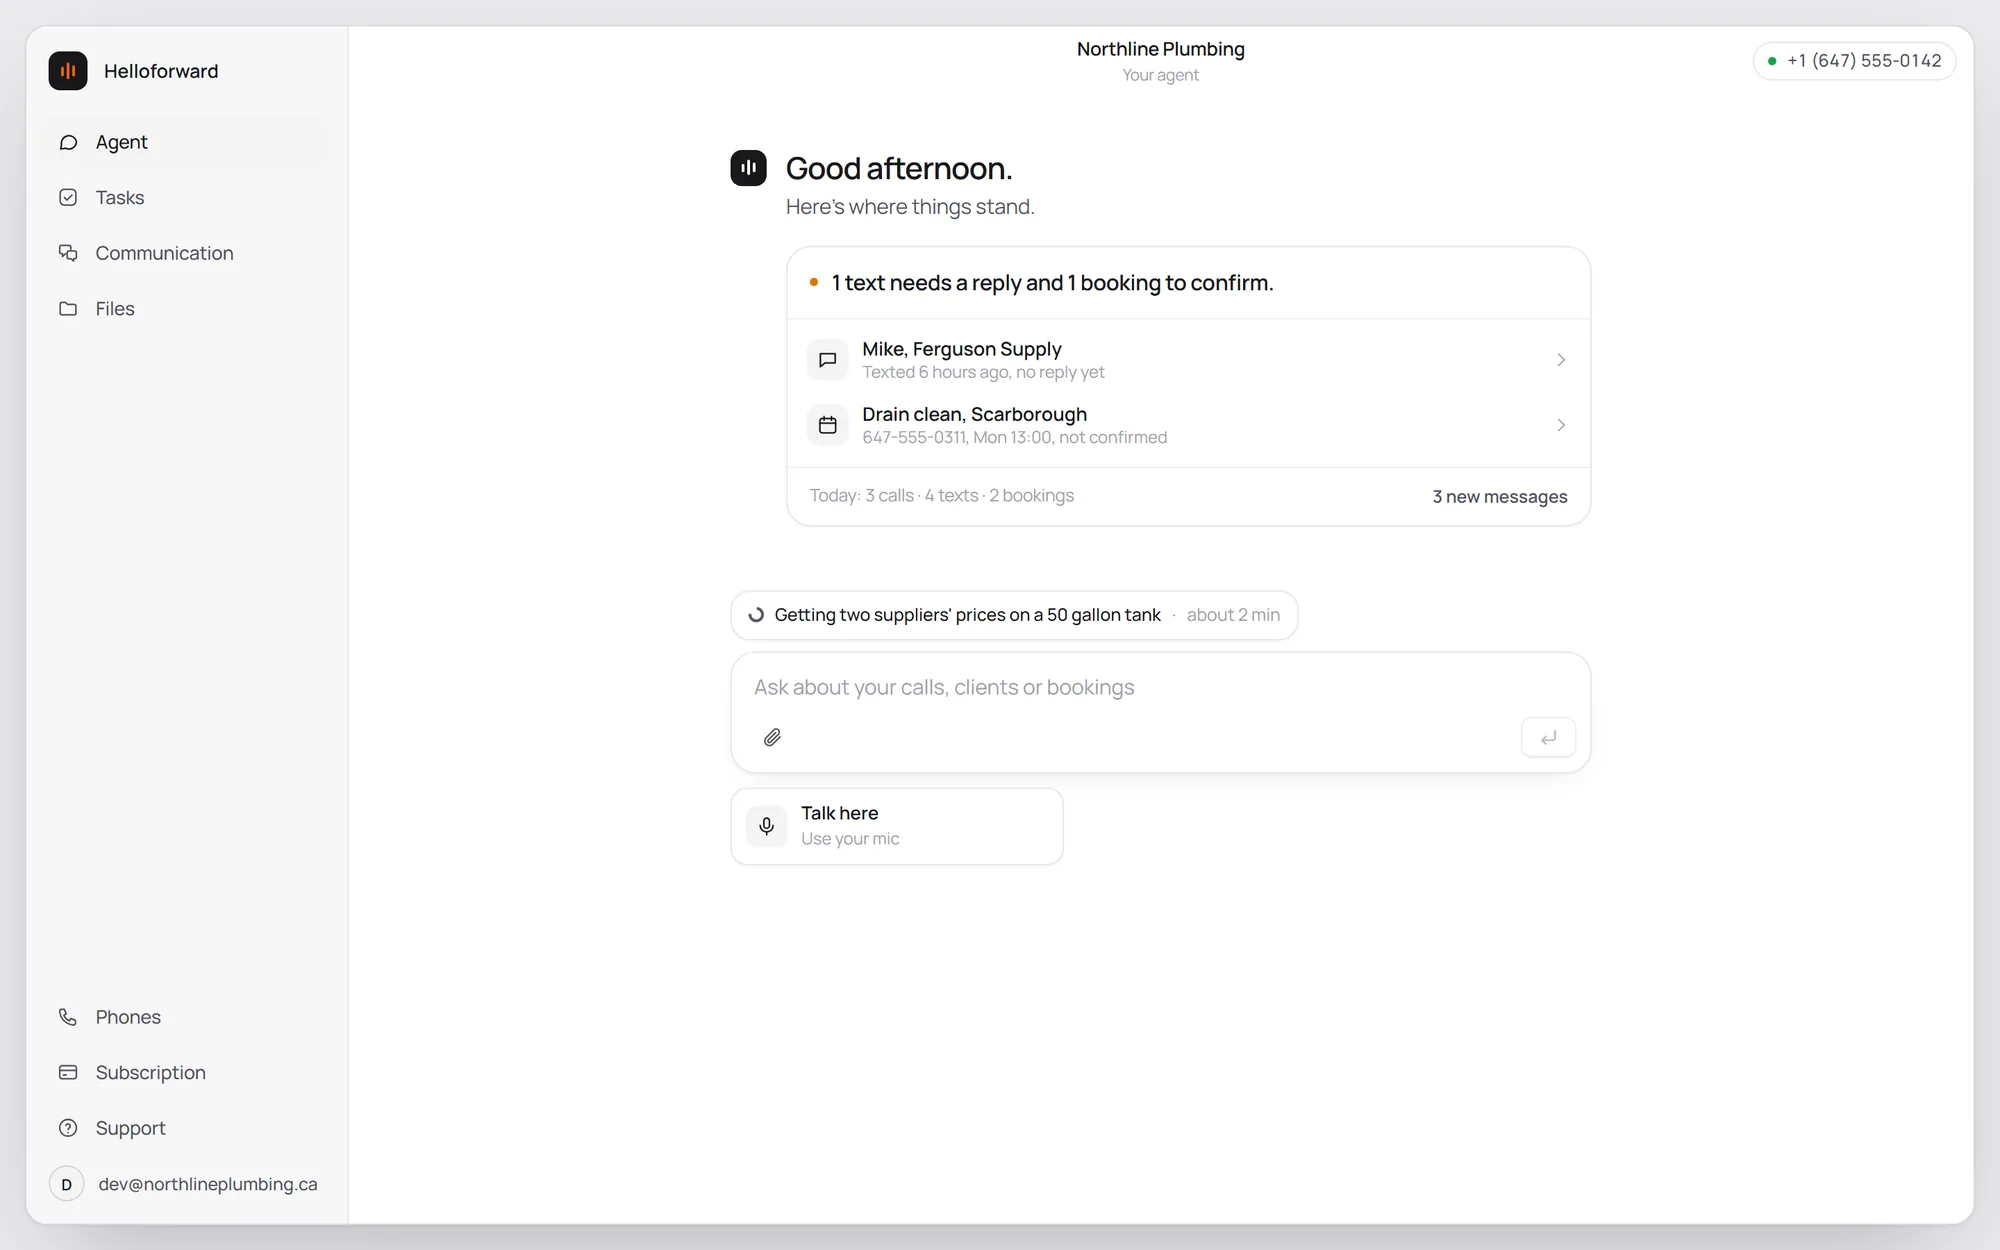Viewport: 2000px width, 1250px height.
Task: Click the 'Talk here' mic button
Action: tap(897, 826)
